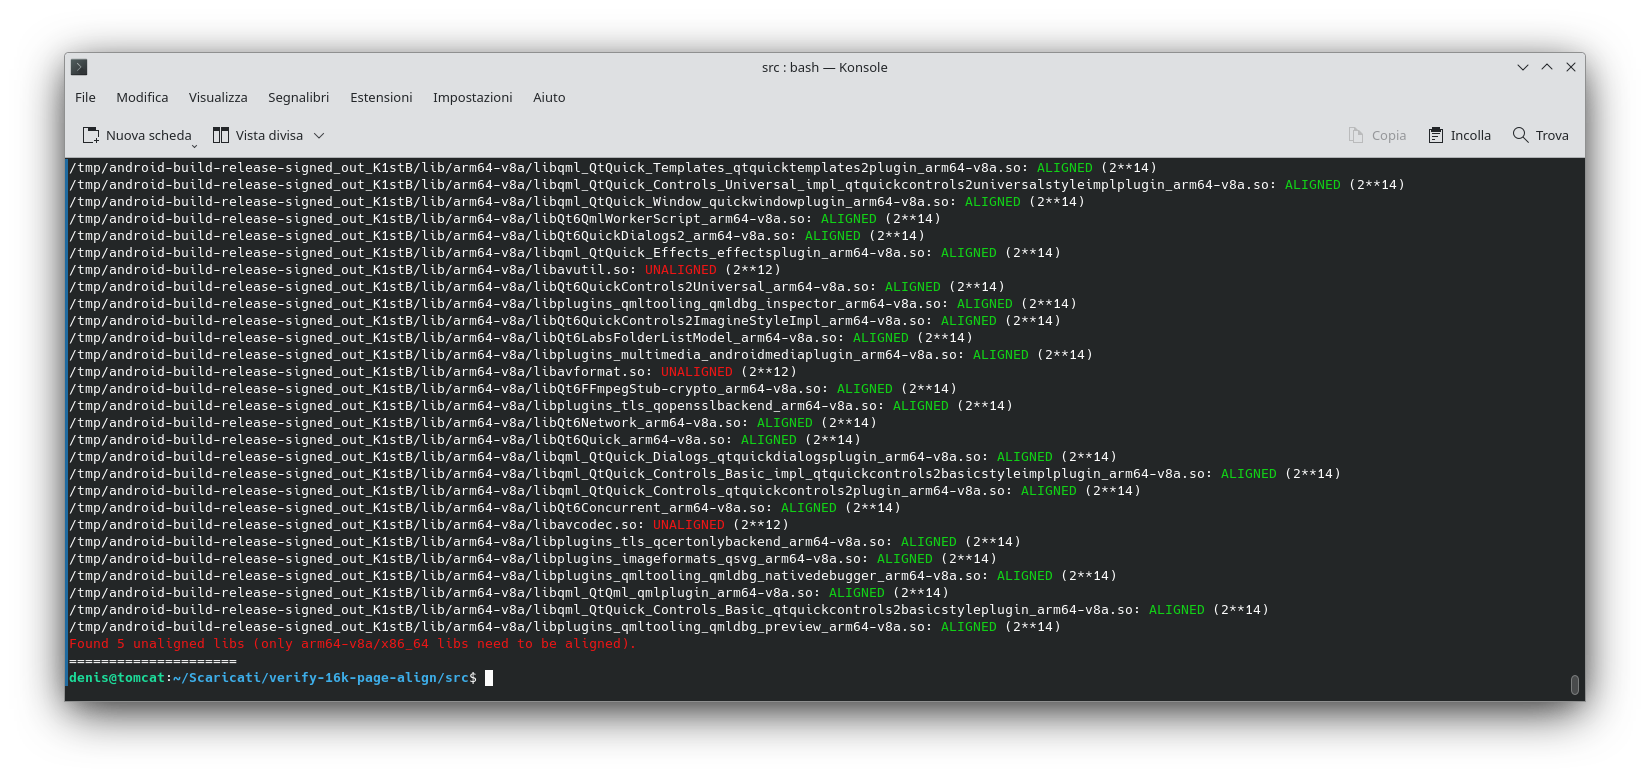The width and height of the screenshot is (1650, 778).
Task: Paste using the Incolla clipboard icon
Action: (1436, 135)
